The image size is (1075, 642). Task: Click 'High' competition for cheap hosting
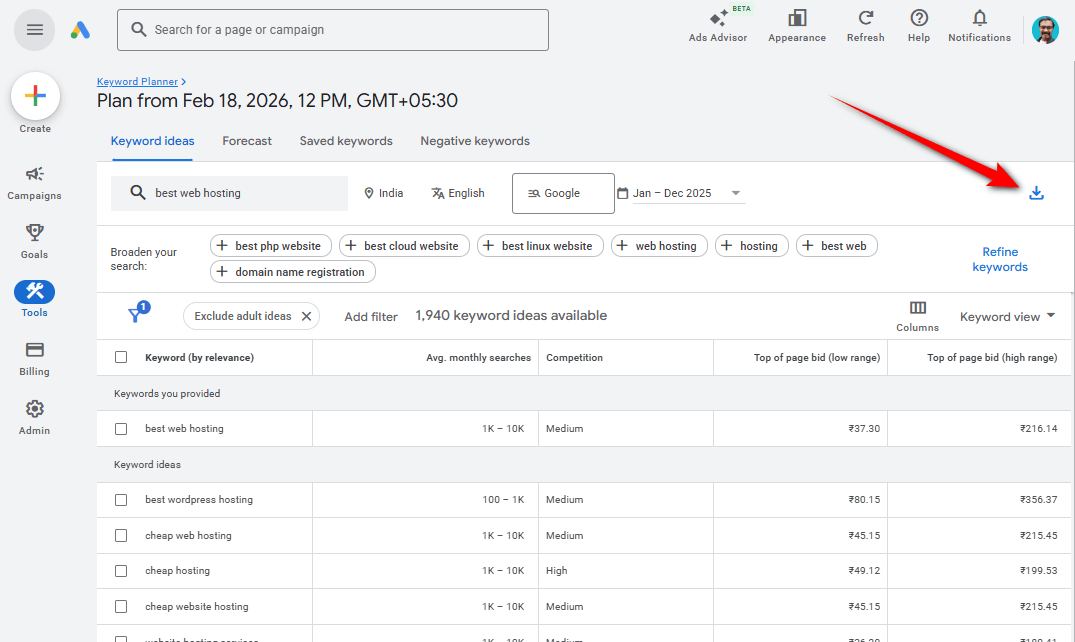(x=556, y=571)
